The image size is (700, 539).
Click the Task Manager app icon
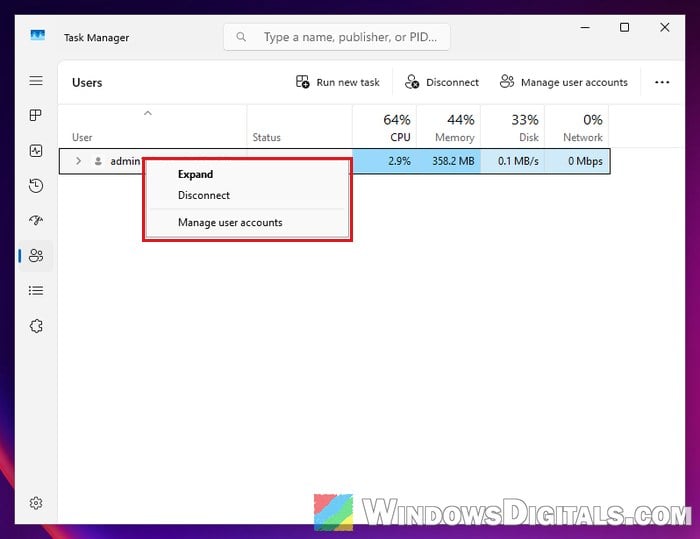(38, 35)
